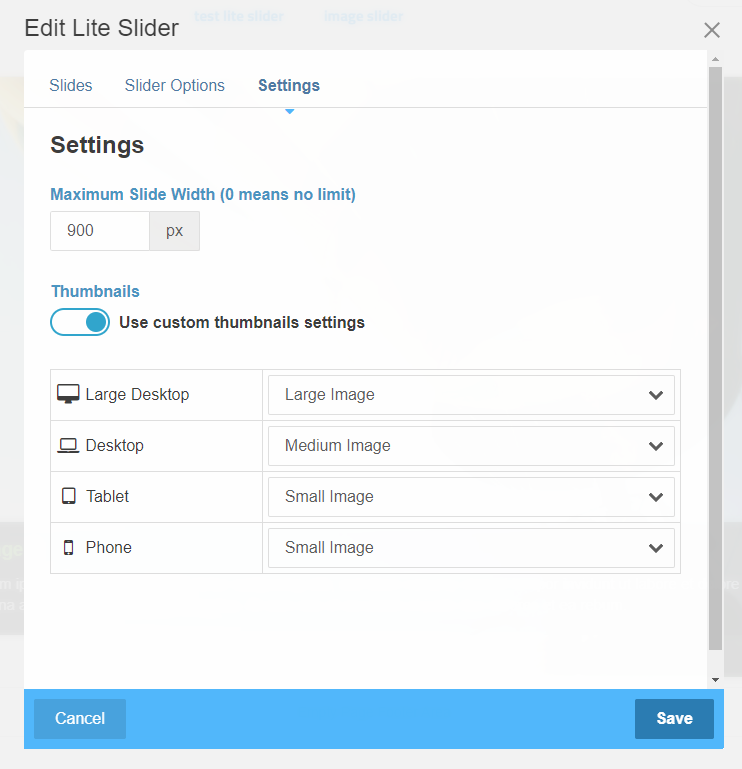Click the Tablet device icon
This screenshot has height=769, width=742.
click(68, 497)
